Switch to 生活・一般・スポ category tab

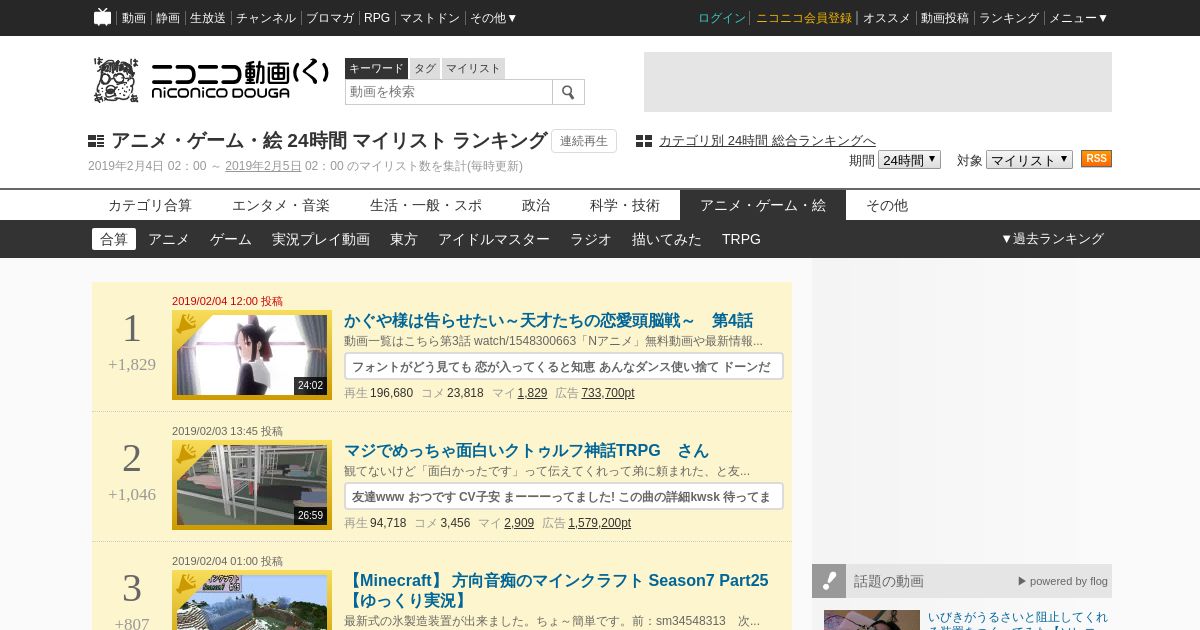tap(426, 205)
